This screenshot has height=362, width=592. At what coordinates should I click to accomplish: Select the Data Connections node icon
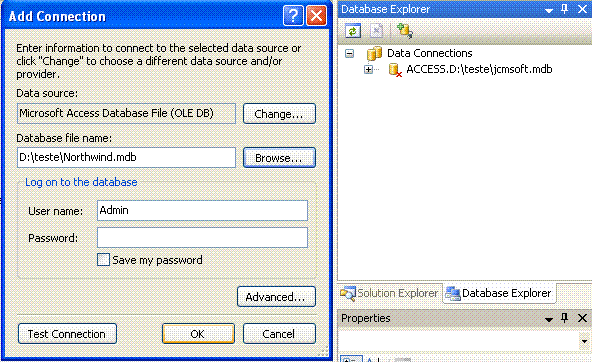374,53
